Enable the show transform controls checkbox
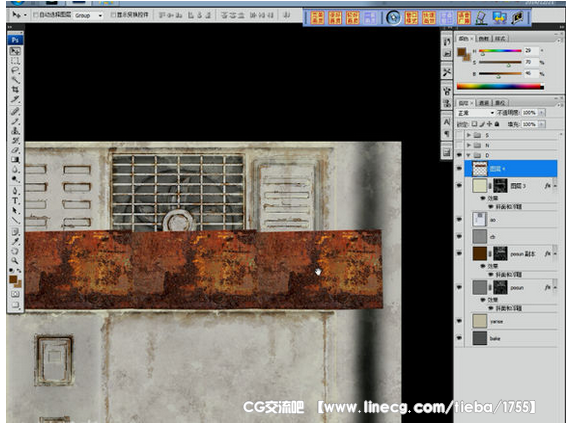The width and height of the screenshot is (568, 424). click(x=113, y=15)
